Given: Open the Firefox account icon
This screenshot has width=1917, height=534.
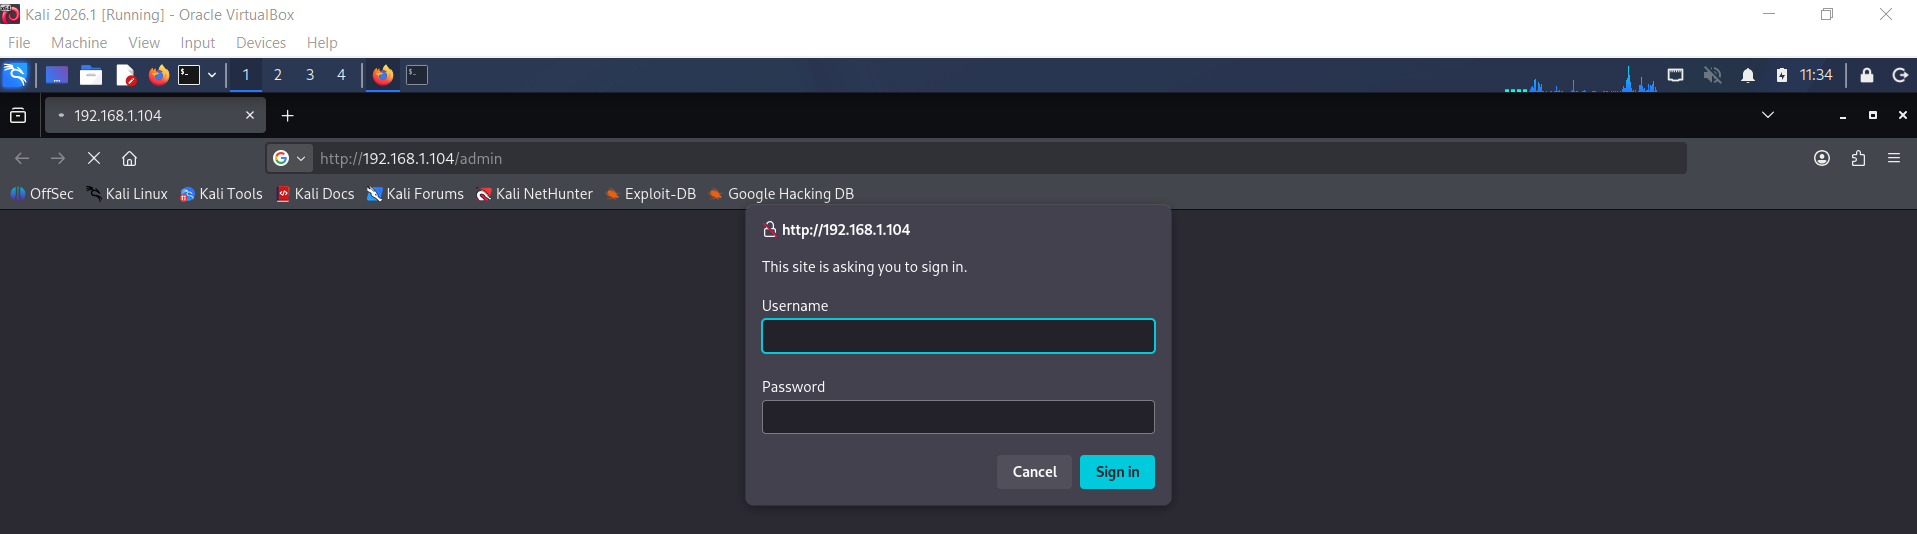Looking at the screenshot, I should 1822,158.
